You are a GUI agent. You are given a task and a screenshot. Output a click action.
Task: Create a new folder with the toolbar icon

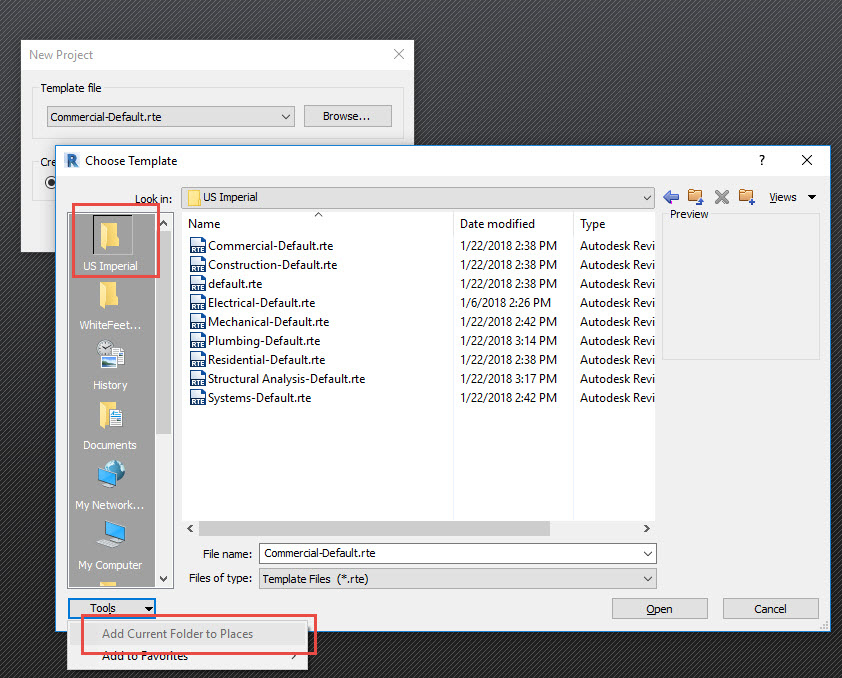[747, 196]
